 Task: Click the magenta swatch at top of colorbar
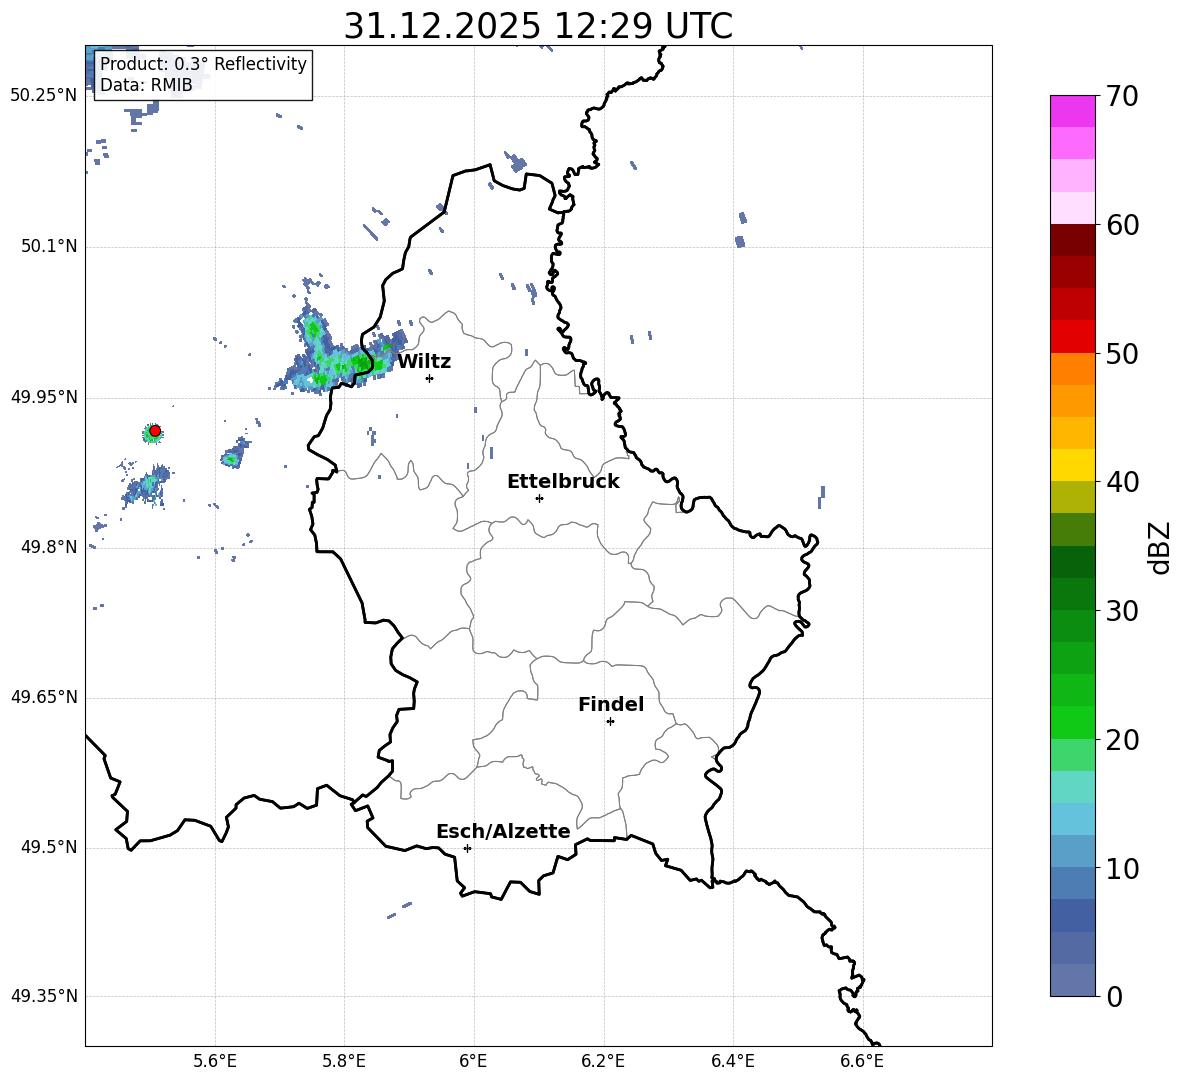pos(1073,112)
